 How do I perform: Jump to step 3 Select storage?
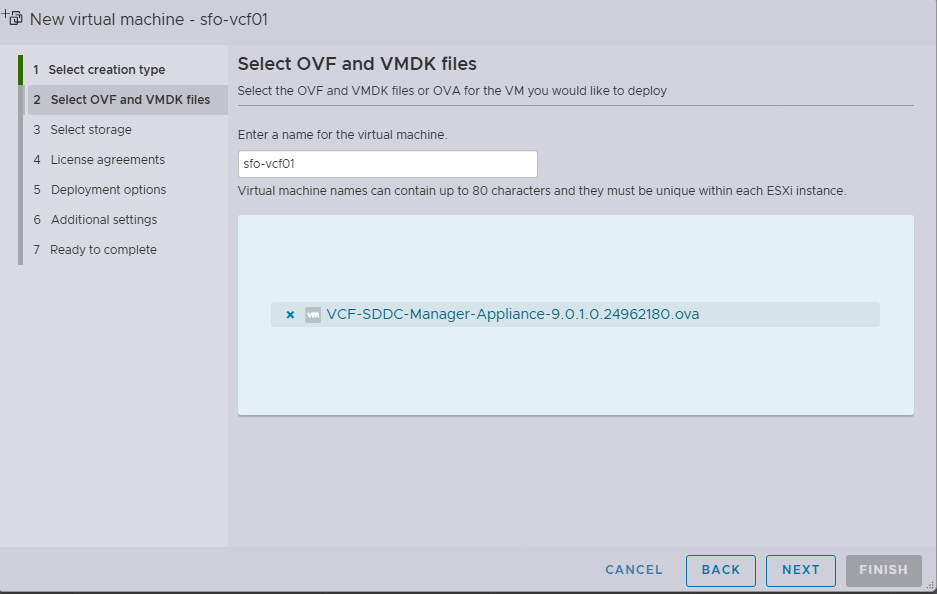[91, 130]
